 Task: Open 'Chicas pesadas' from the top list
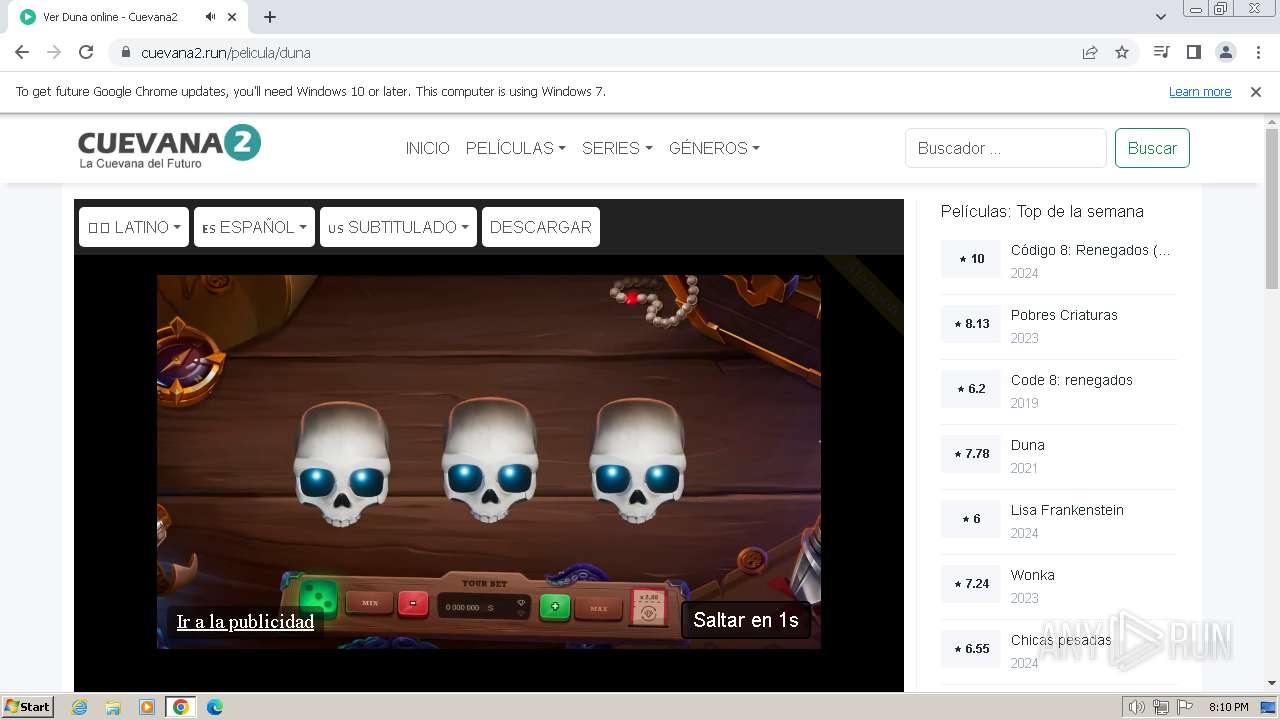1061,640
